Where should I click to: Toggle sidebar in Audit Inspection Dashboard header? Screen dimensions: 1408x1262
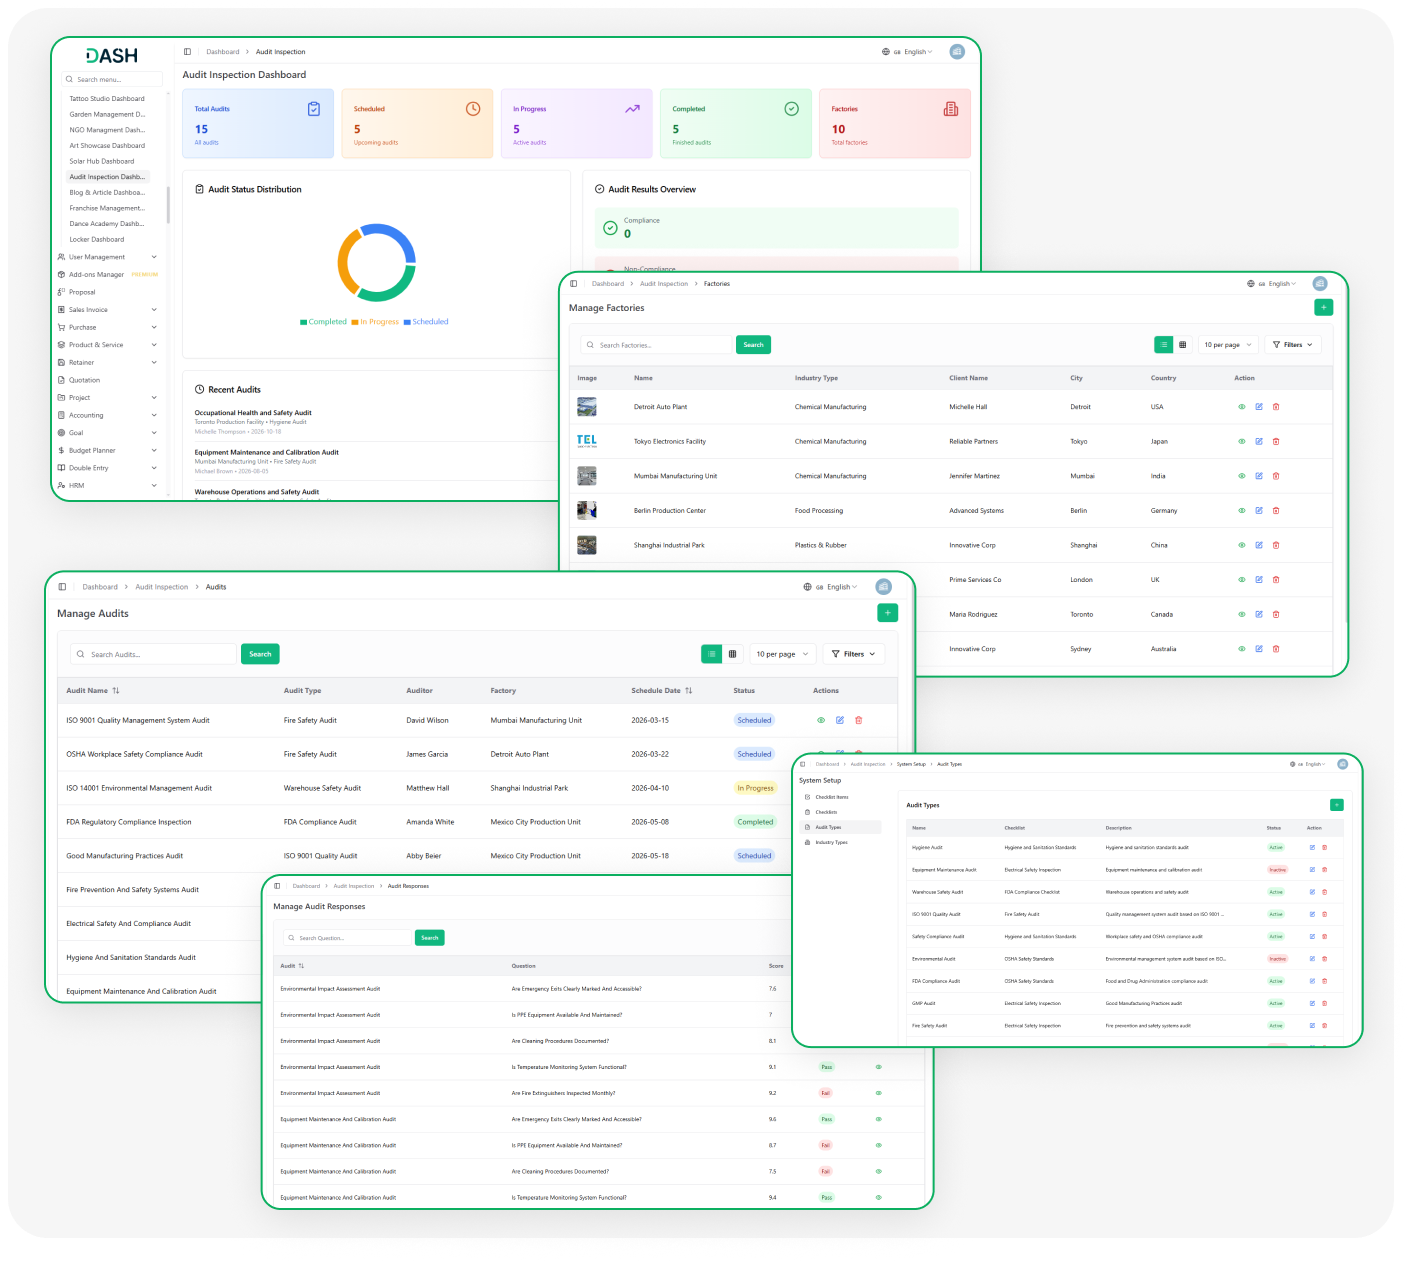click(x=187, y=52)
